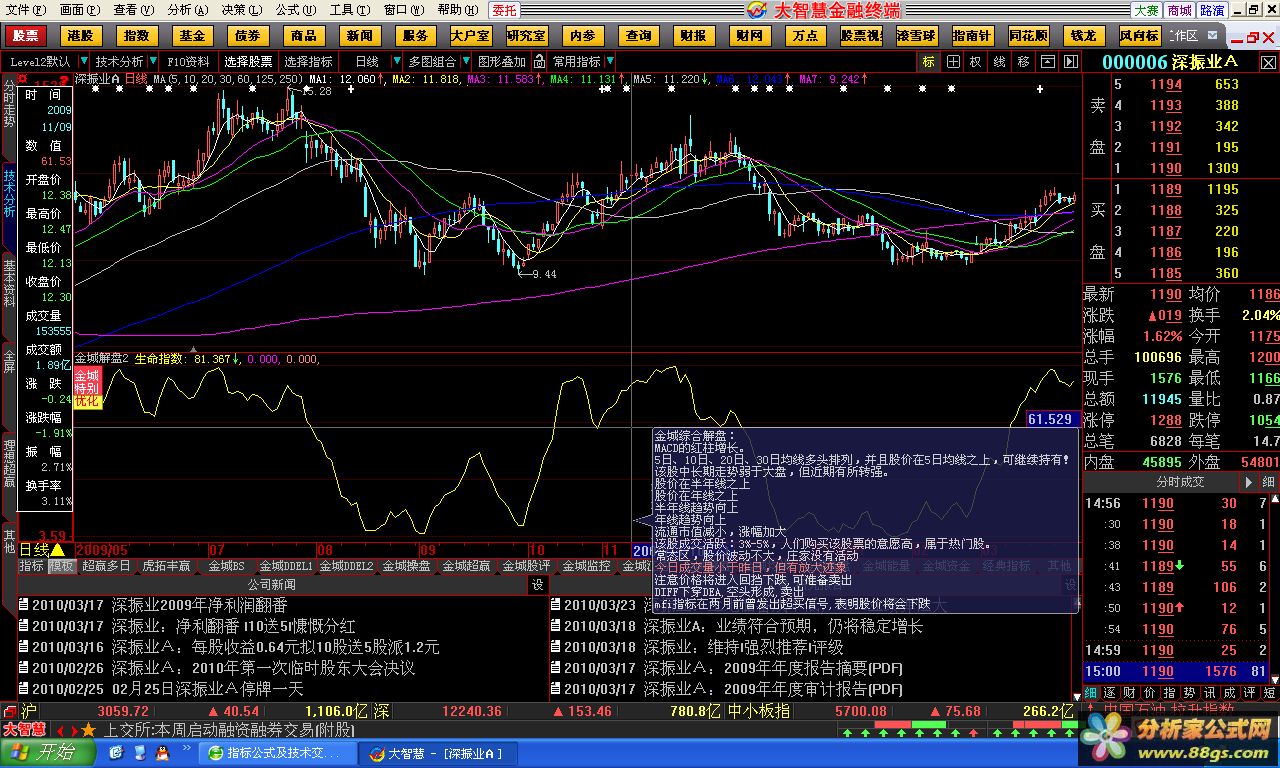Click the 选择指标 button
This screenshot has height=768, width=1280.
click(309, 62)
